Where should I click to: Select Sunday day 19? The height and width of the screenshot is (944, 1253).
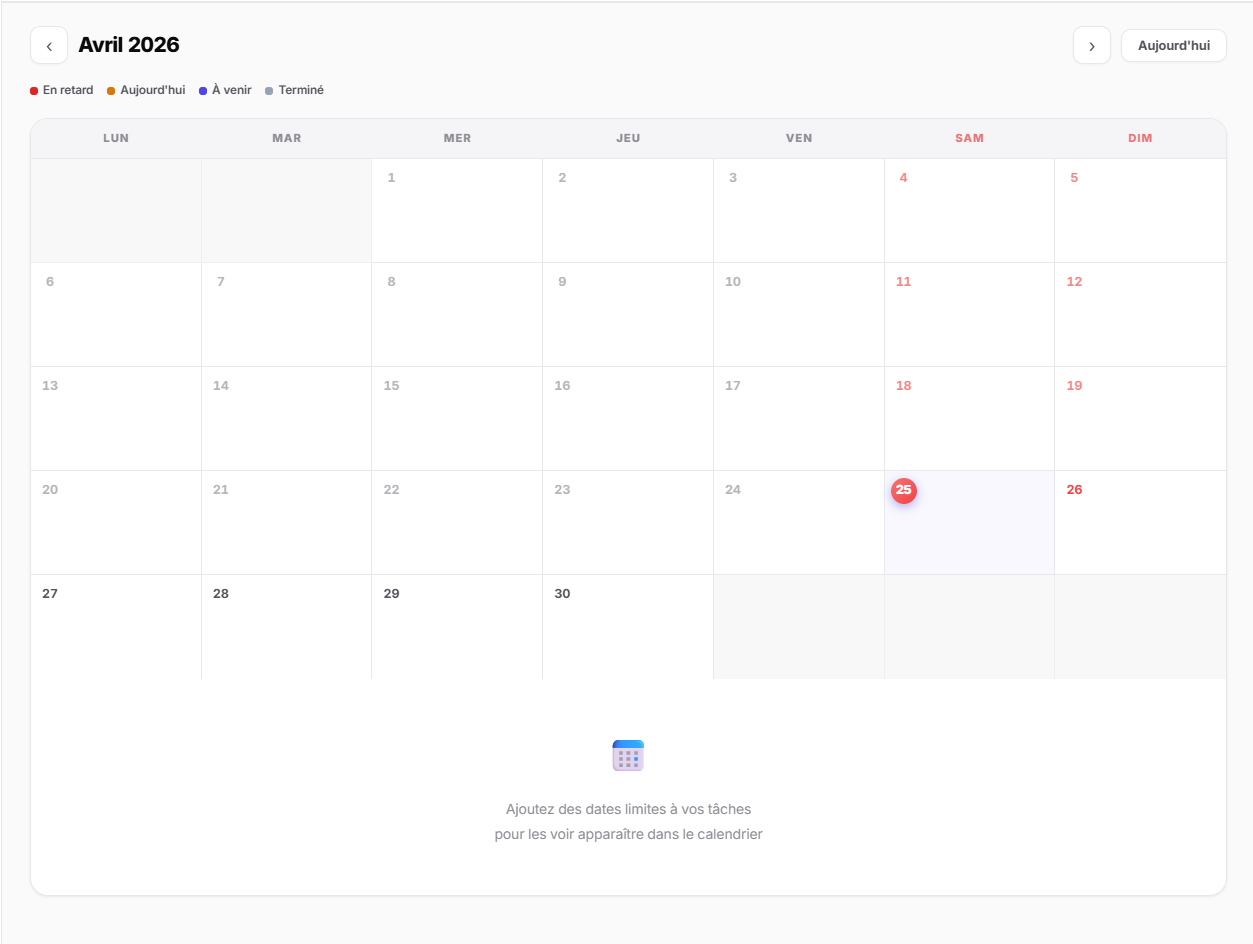click(1140, 419)
